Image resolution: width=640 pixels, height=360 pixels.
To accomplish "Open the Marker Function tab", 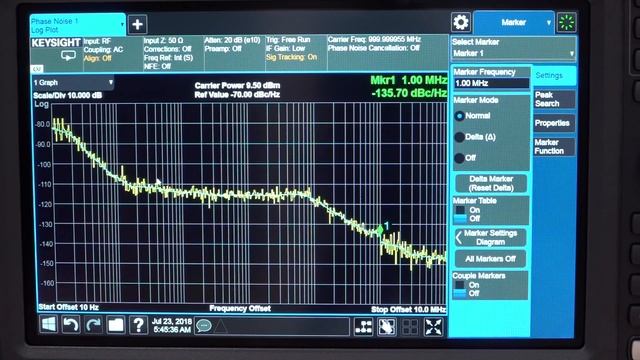I will (554, 147).
